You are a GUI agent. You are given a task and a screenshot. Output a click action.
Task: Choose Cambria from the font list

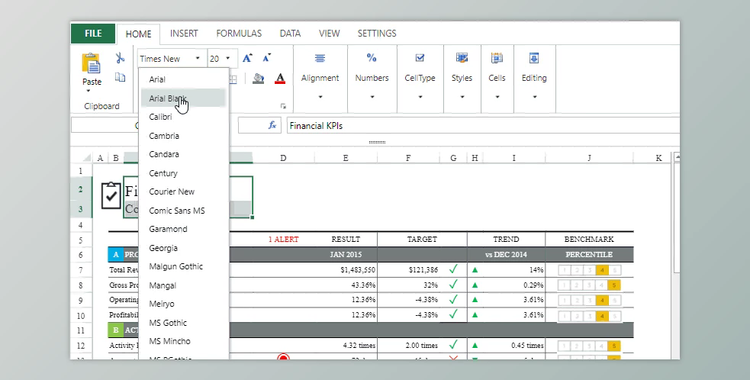pyautogui.click(x=183, y=136)
